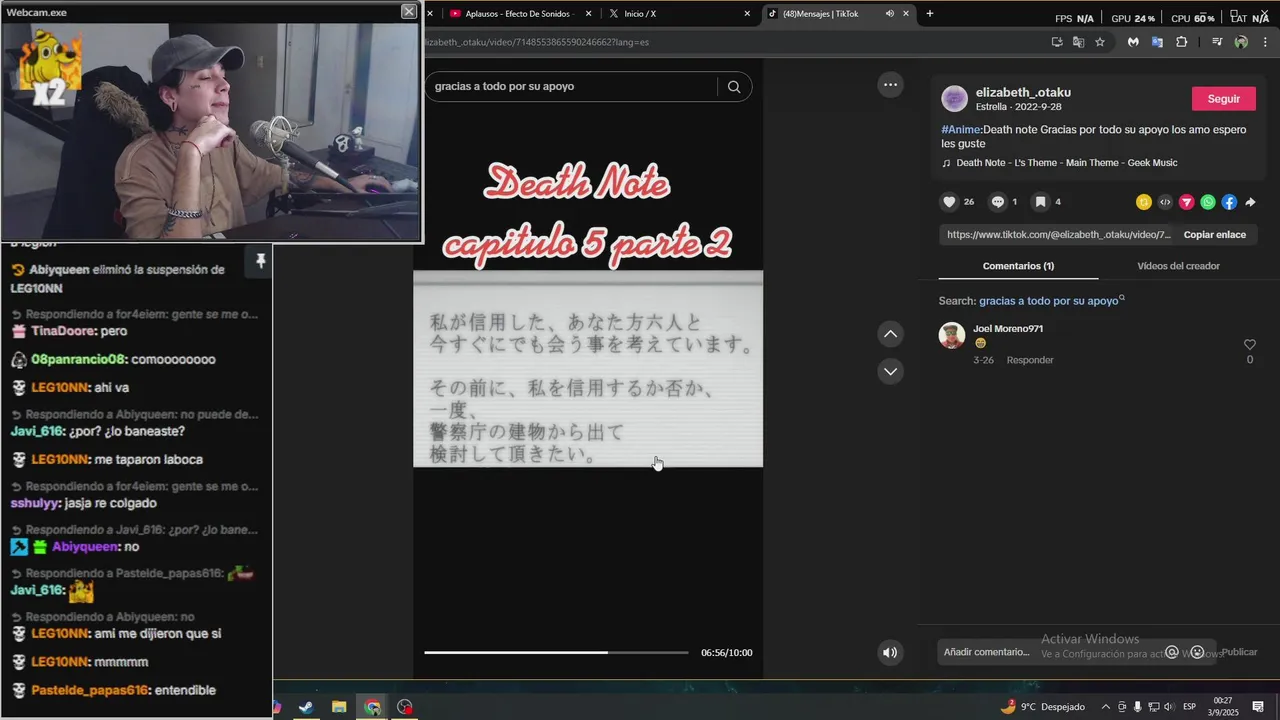
Task: Click the Seguir button
Action: point(1223,99)
